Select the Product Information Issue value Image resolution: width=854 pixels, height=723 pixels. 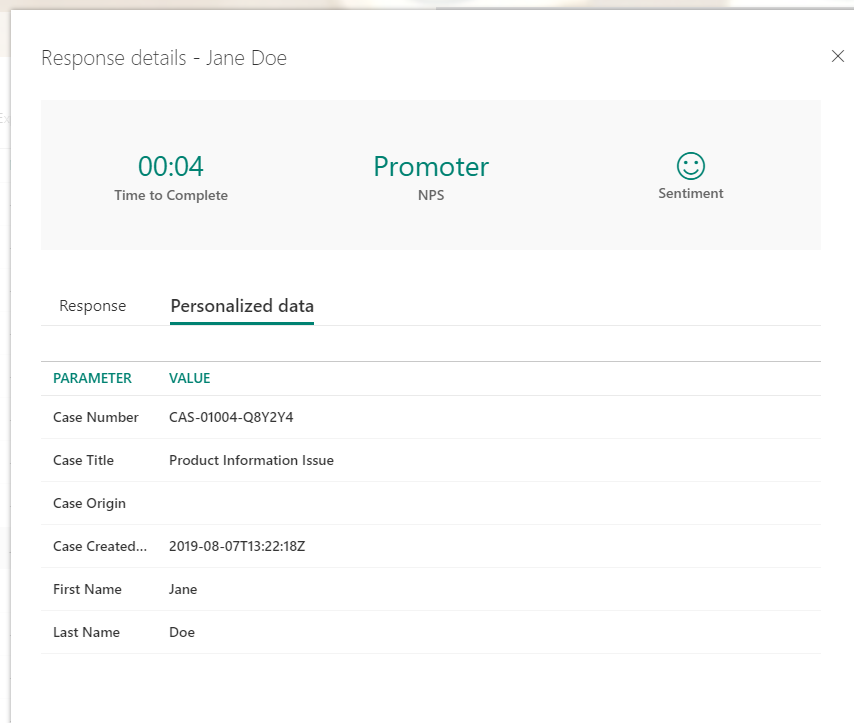(251, 460)
